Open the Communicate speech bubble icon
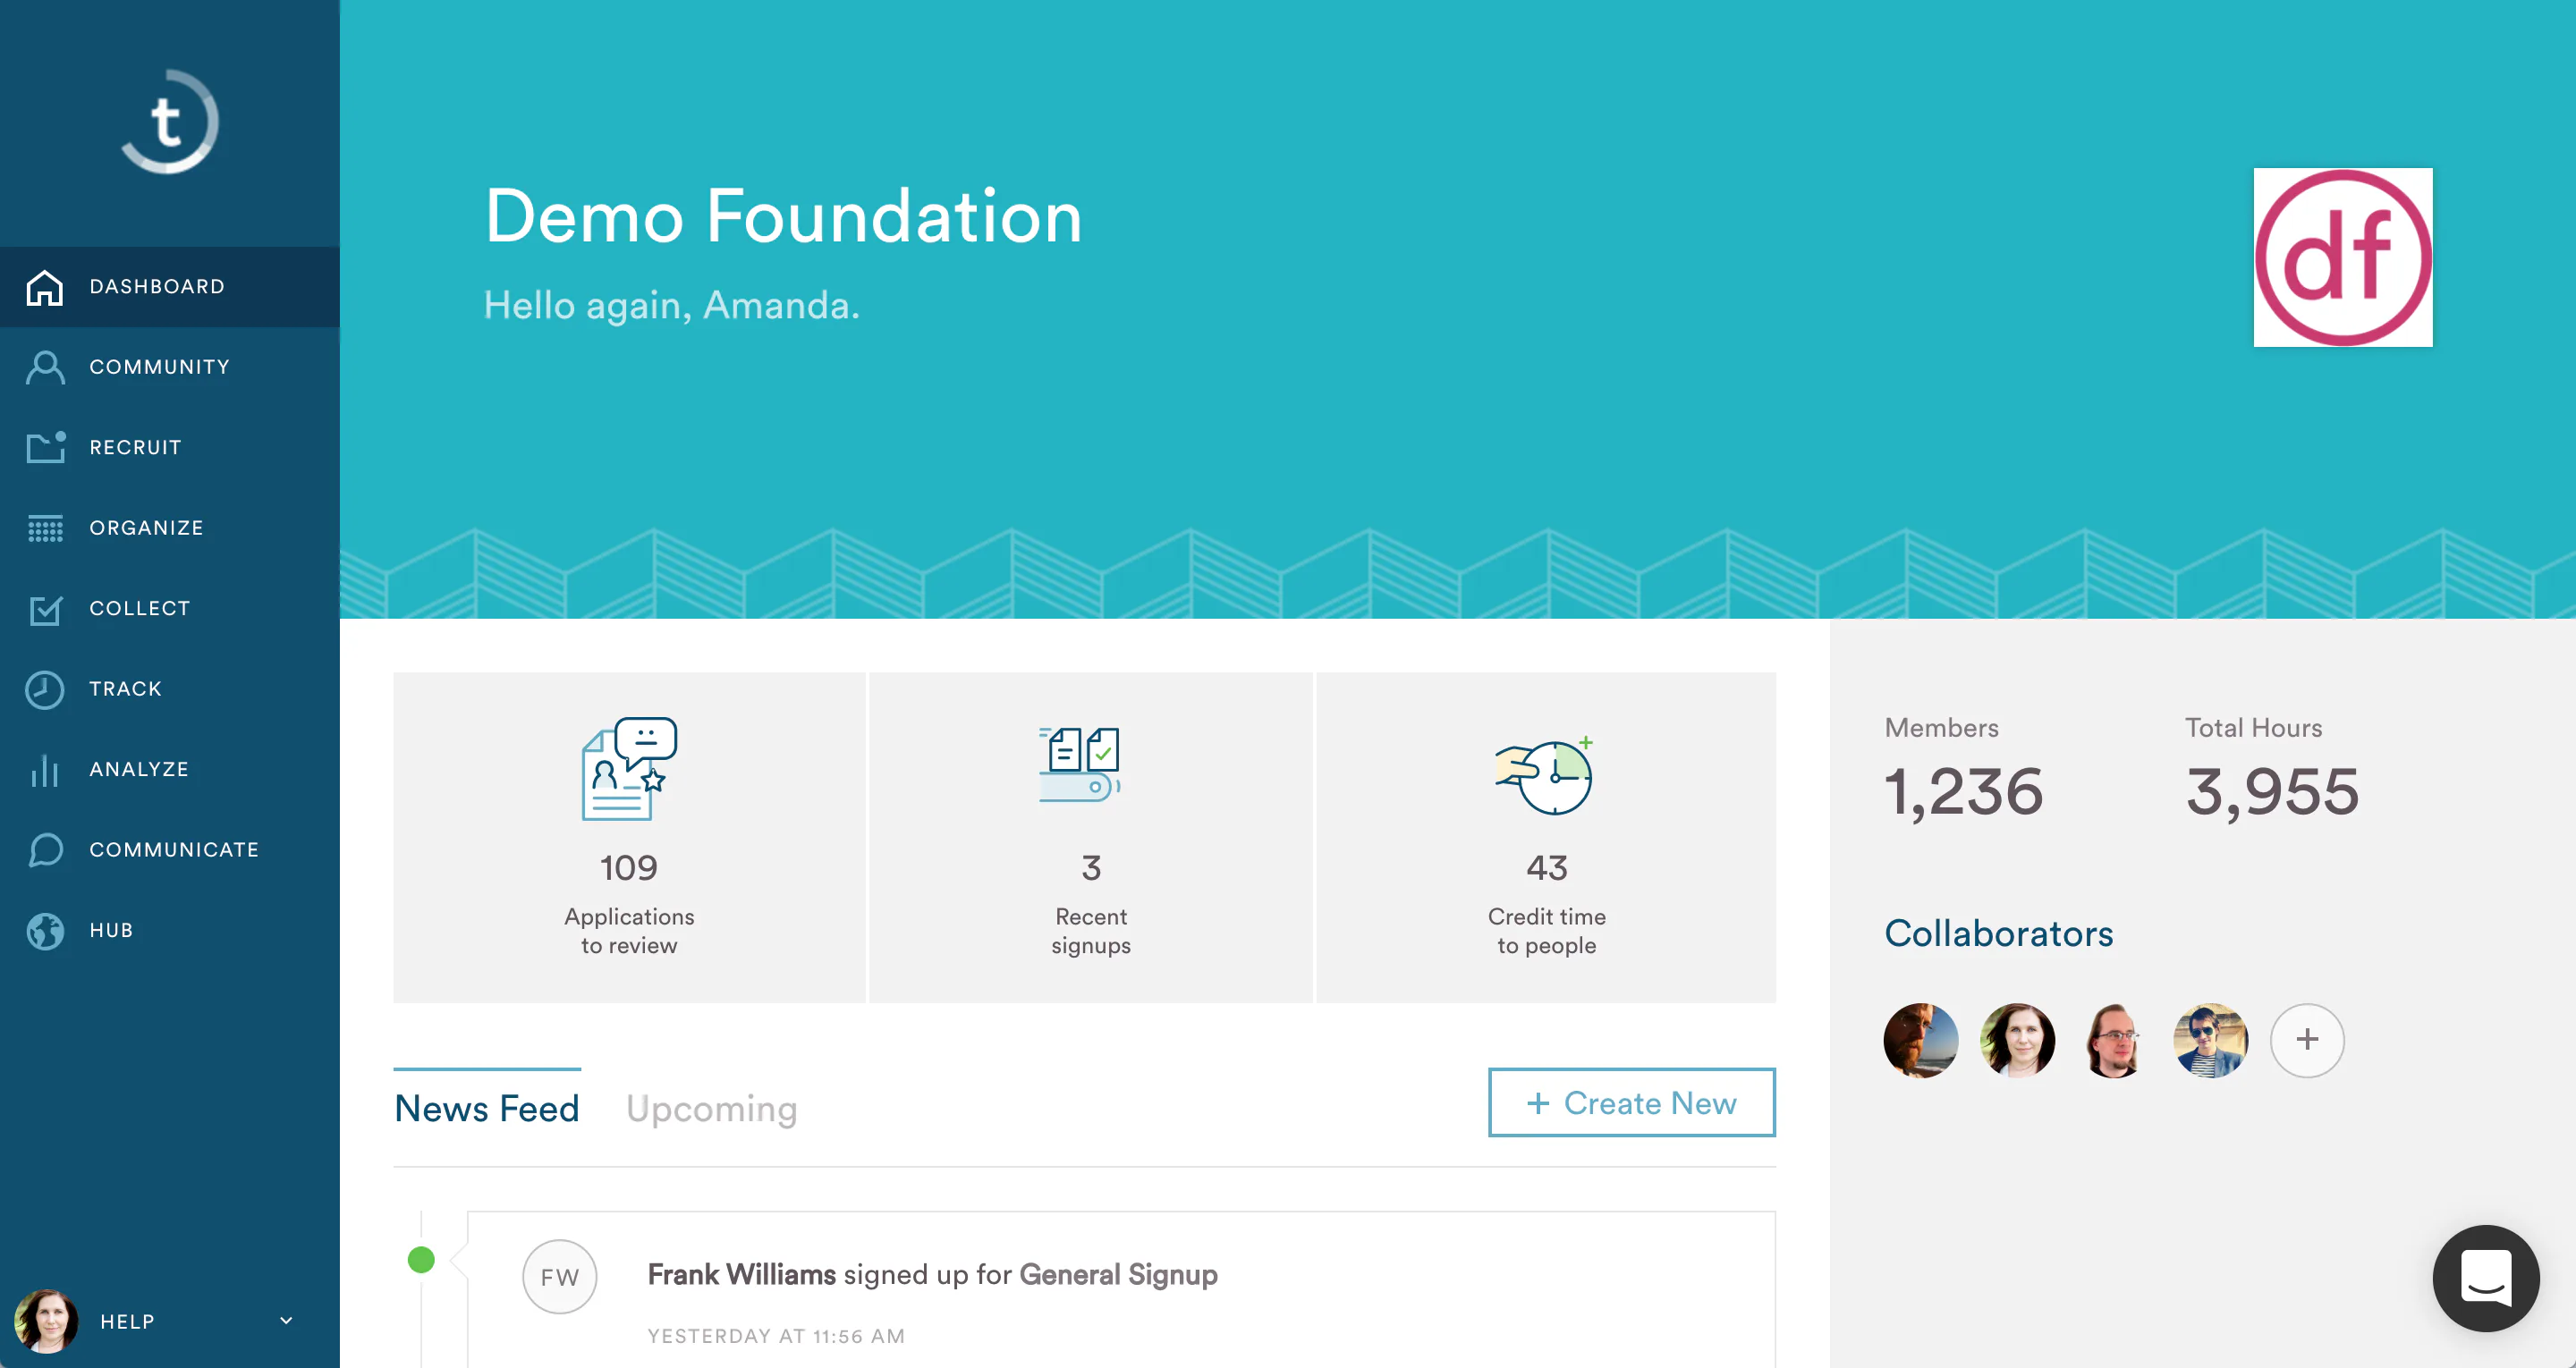This screenshot has height=1368, width=2576. pos(45,850)
